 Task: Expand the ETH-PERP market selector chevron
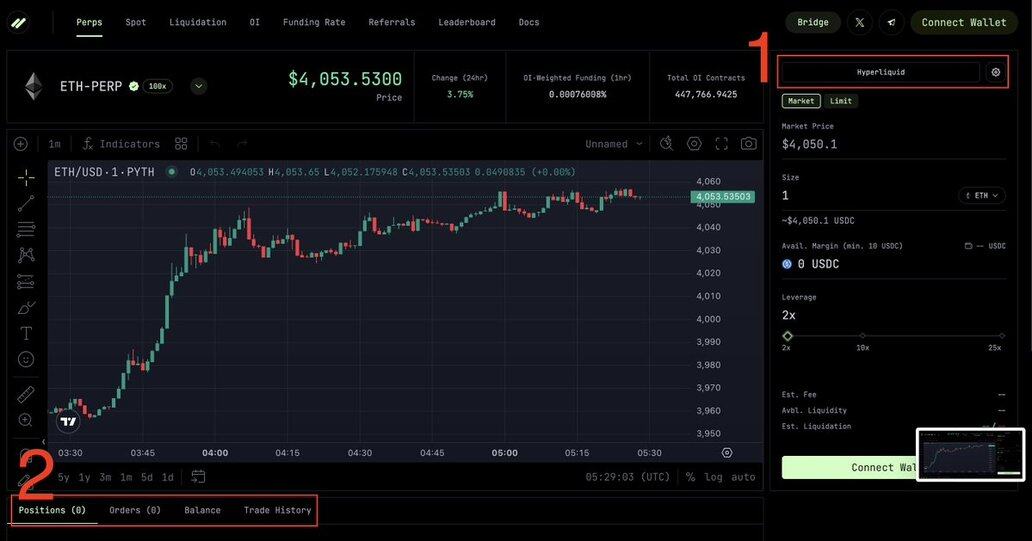click(x=199, y=86)
